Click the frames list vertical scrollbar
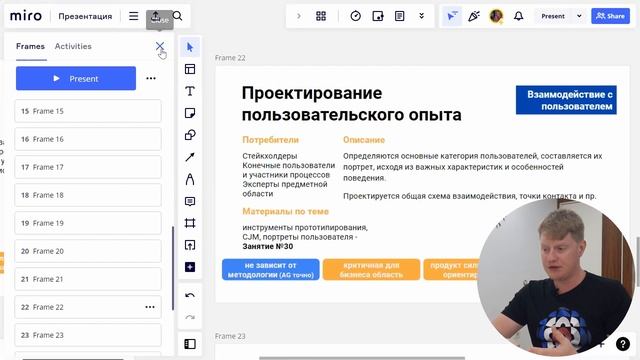 tap(173, 268)
